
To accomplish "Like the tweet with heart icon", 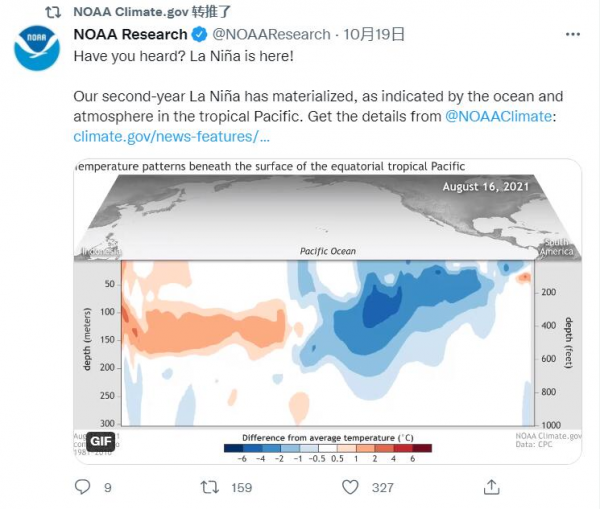I will tap(350, 487).
